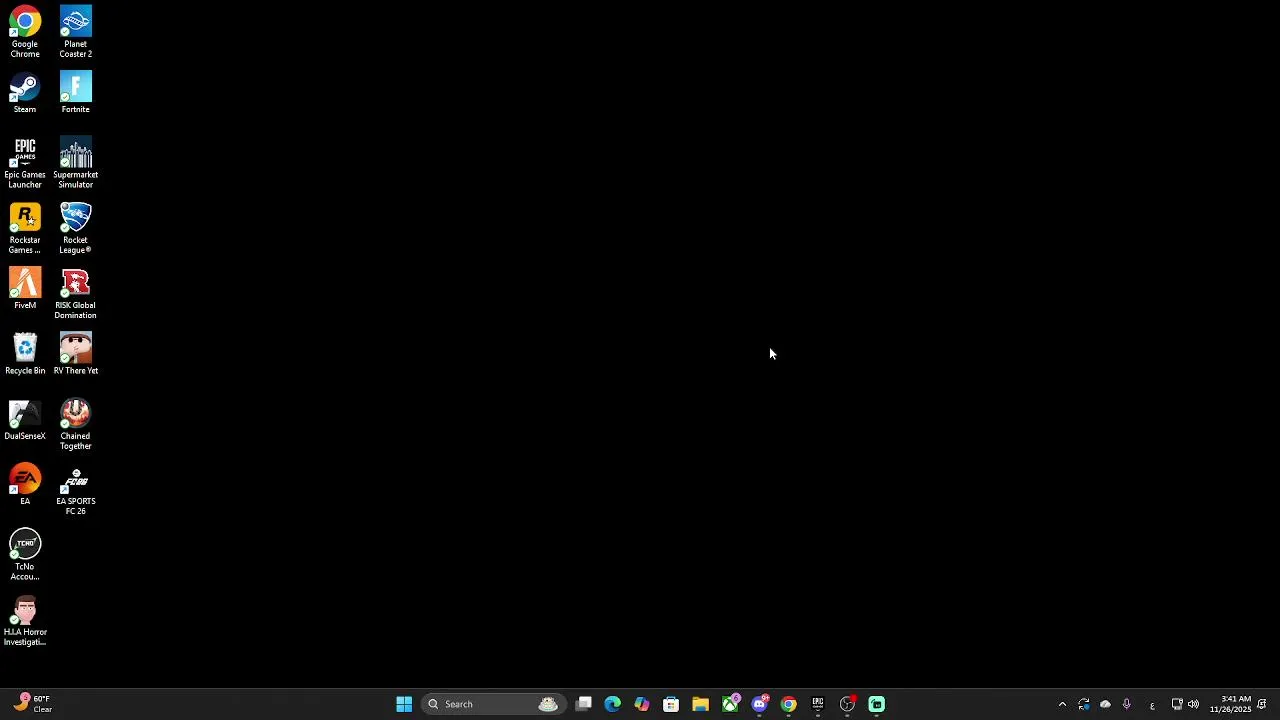The height and width of the screenshot is (720, 1280).
Task: Open network settings from the tray icon
Action: (x=1177, y=704)
